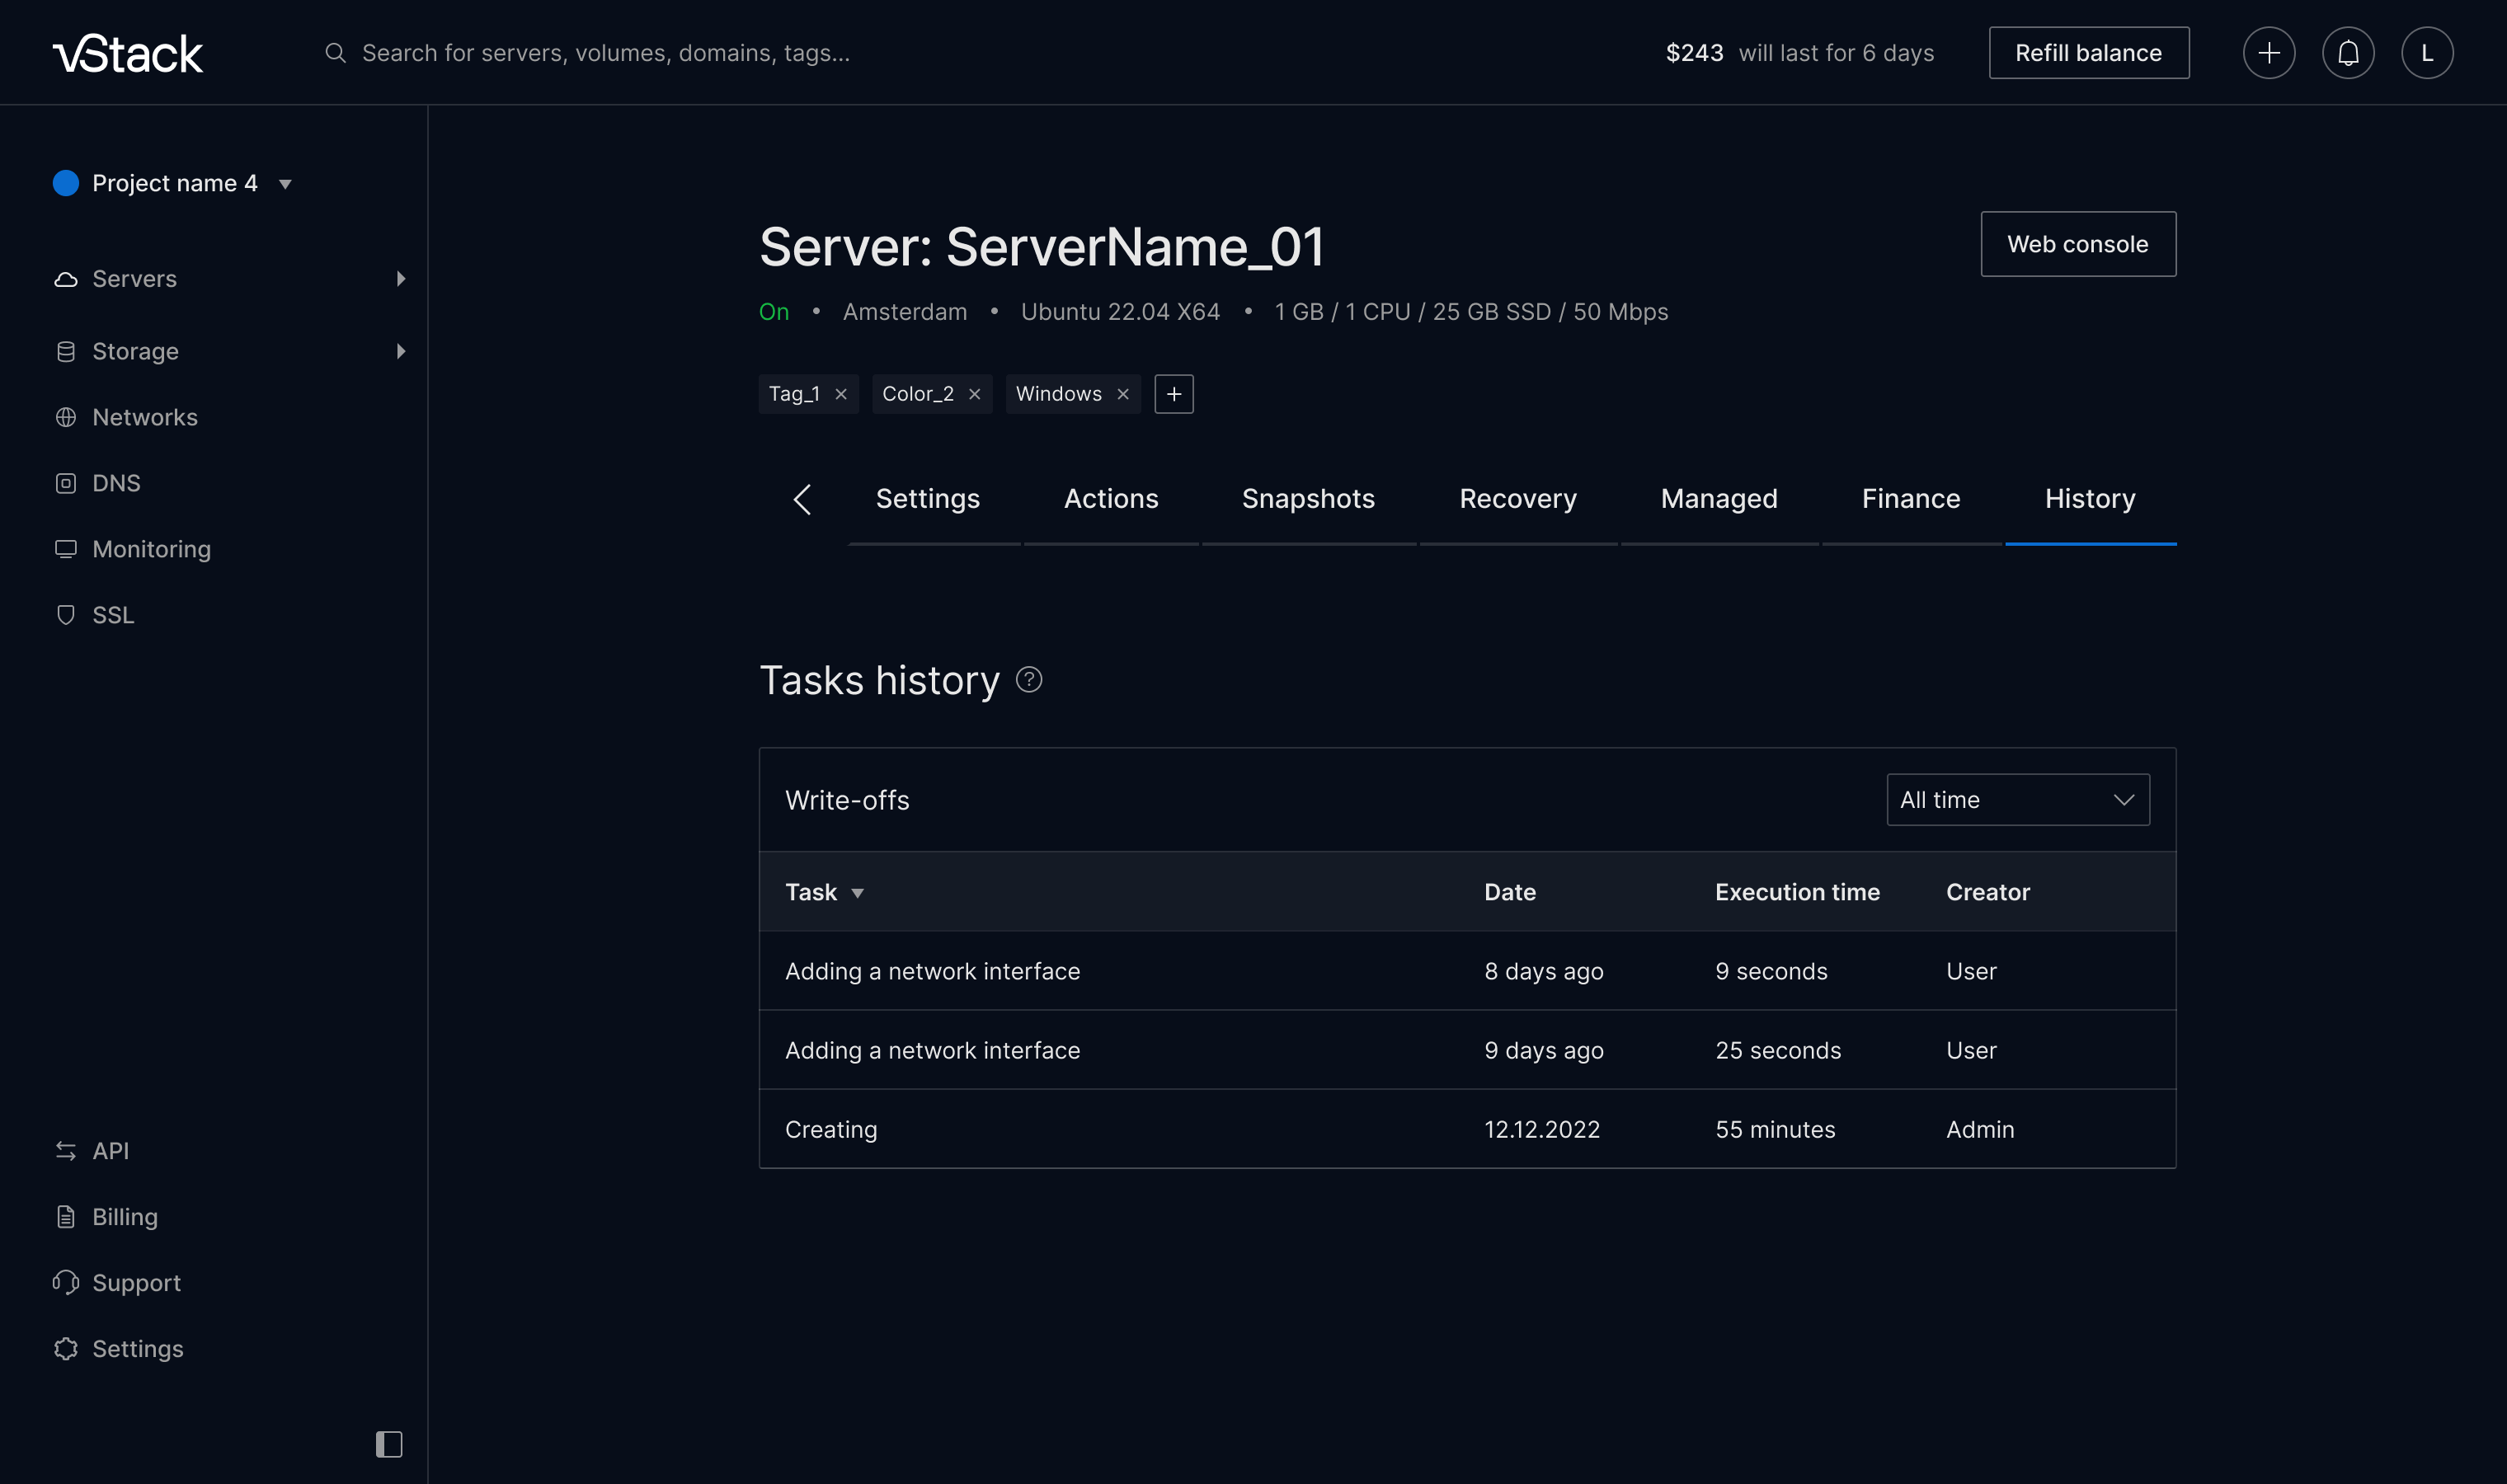The width and height of the screenshot is (2507, 1484).
Task: Open the Monitoring sidebar item
Action: coord(151,549)
